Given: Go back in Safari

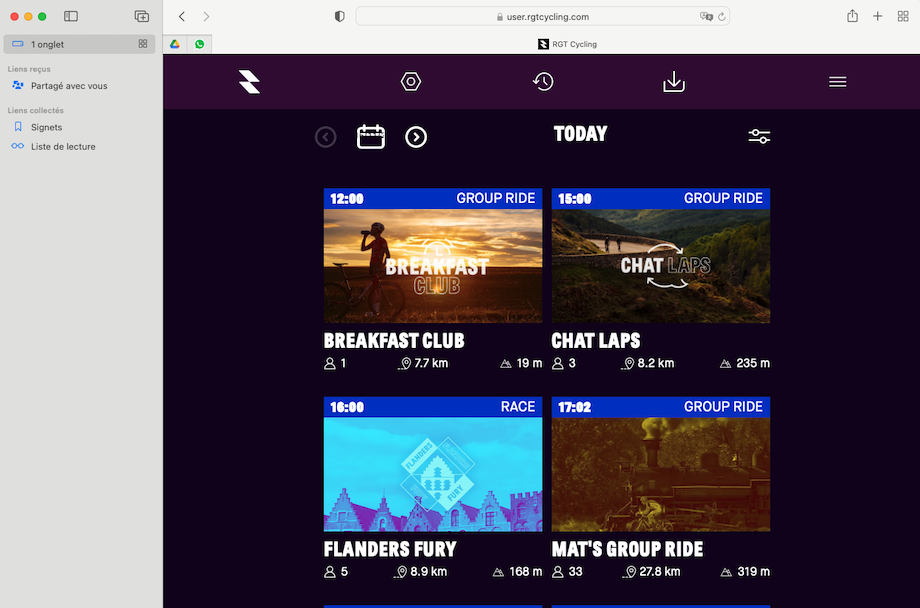Looking at the screenshot, I should [x=182, y=16].
